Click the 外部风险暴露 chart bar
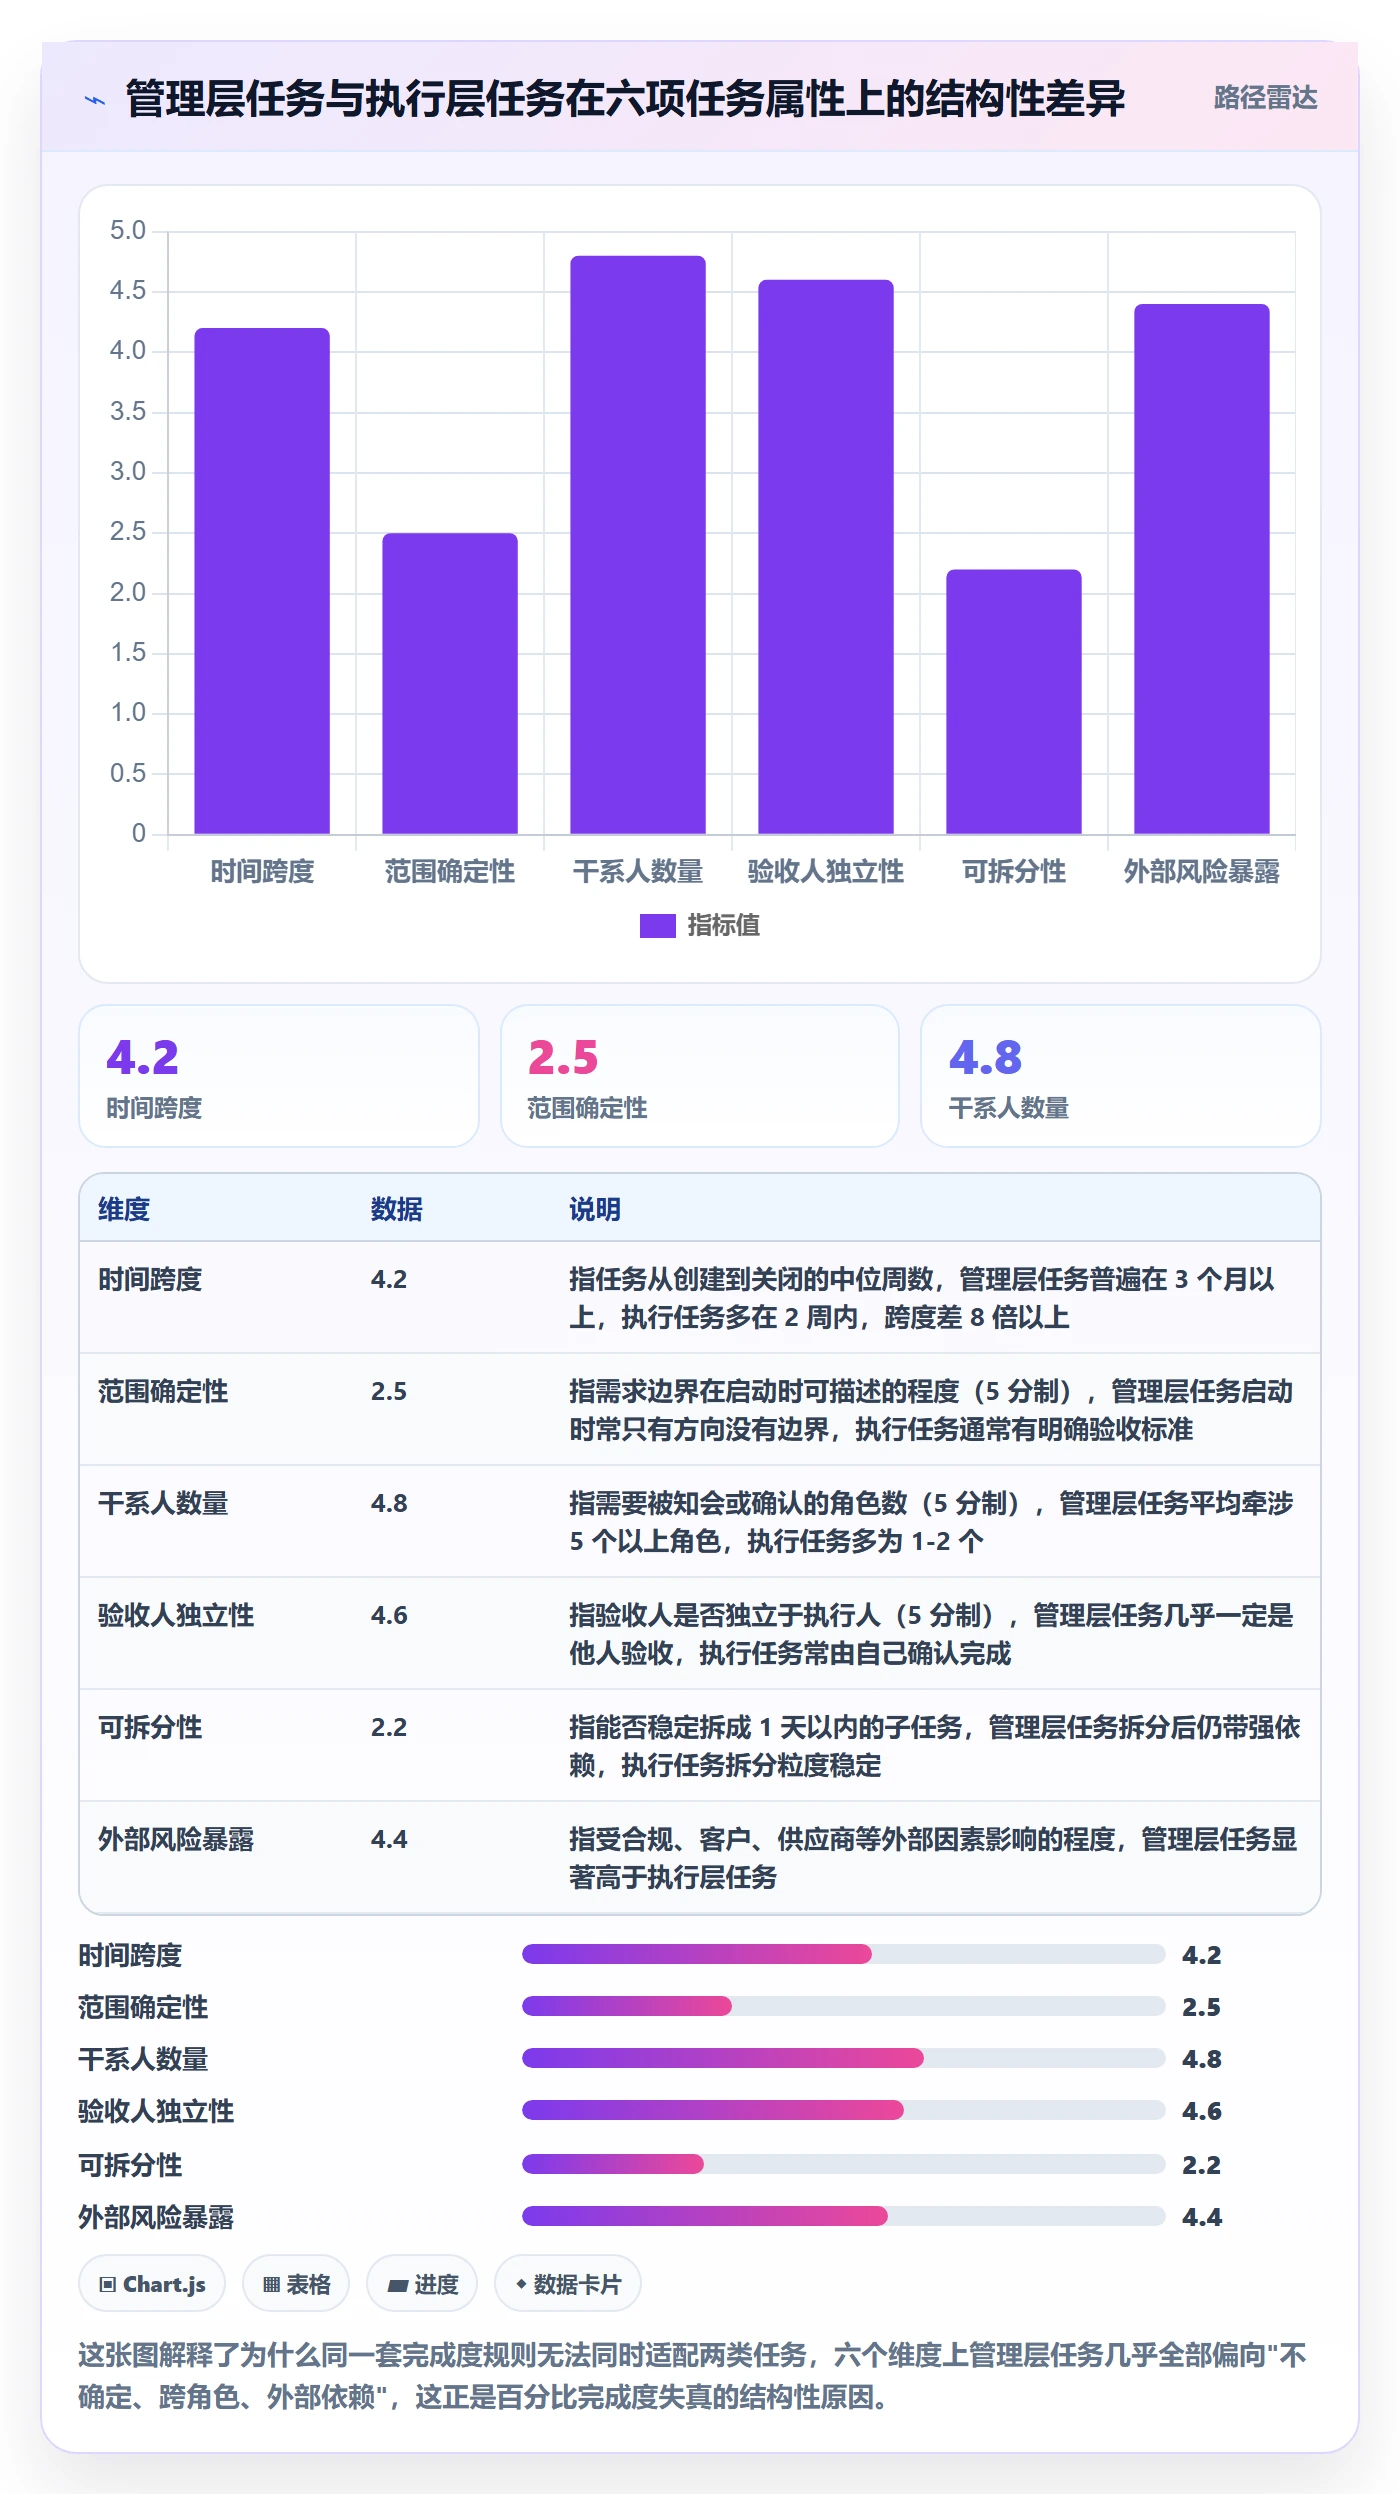 coord(1202,569)
